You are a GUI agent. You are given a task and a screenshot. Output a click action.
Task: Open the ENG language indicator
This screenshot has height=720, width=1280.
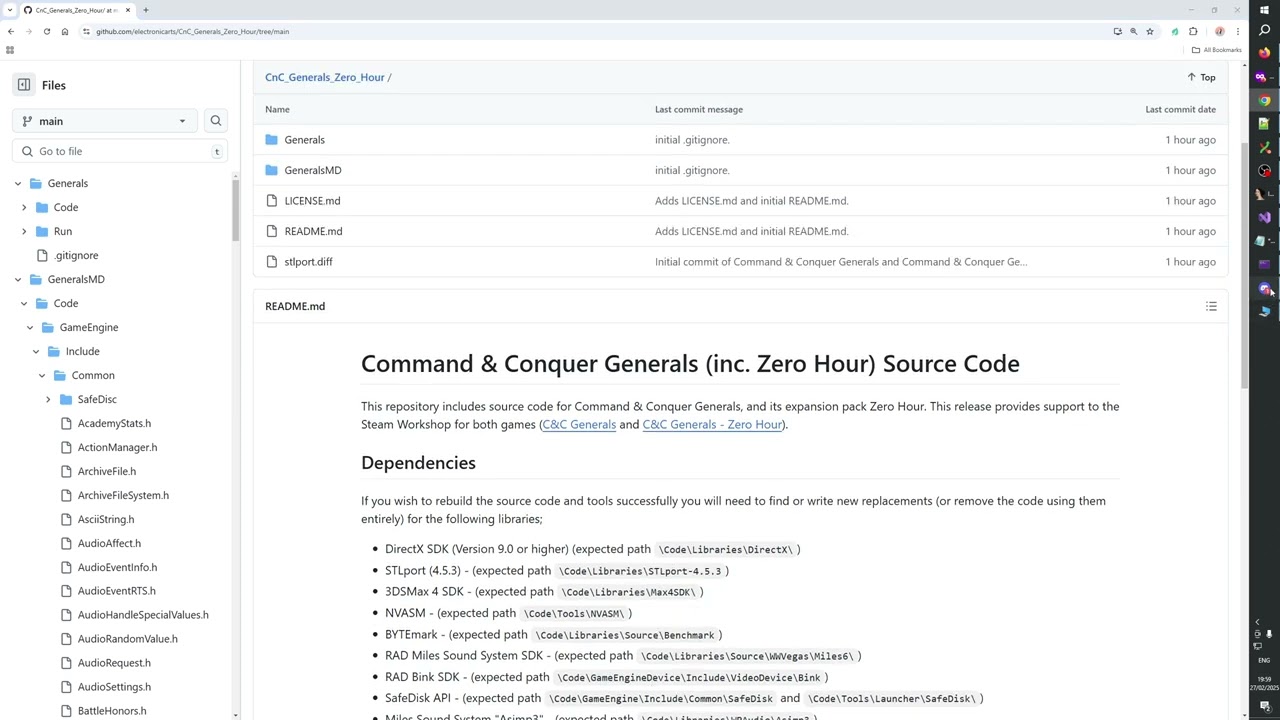tap(1264, 660)
